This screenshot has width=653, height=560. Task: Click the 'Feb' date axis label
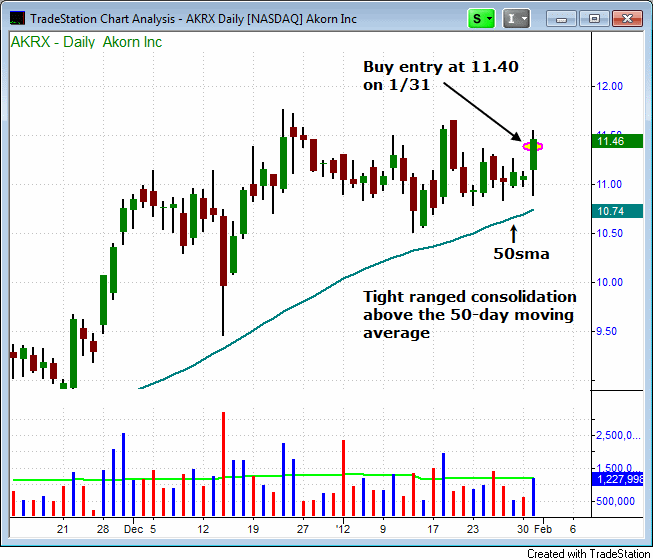pos(543,529)
